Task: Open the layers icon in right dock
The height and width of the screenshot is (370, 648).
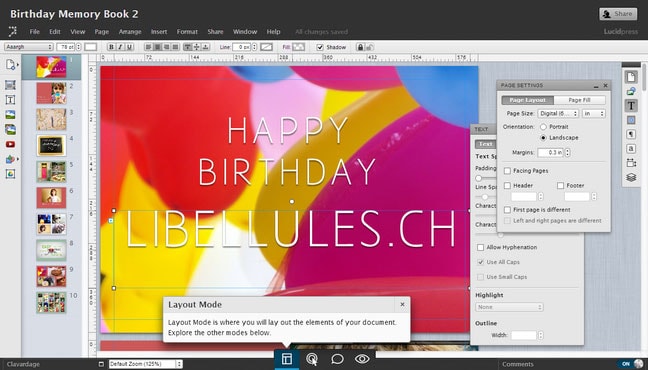Action: pos(631,177)
